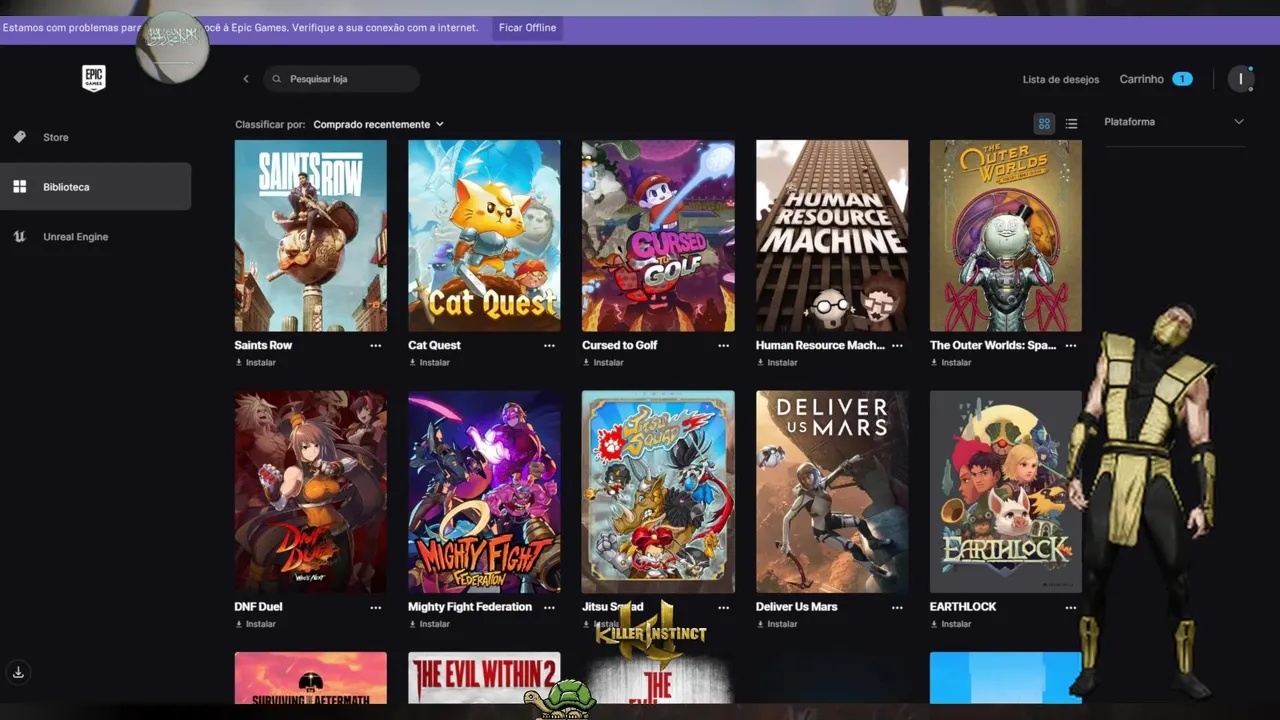
Task: Open Human Resource Machine three-dot menu
Action: pyautogui.click(x=898, y=345)
